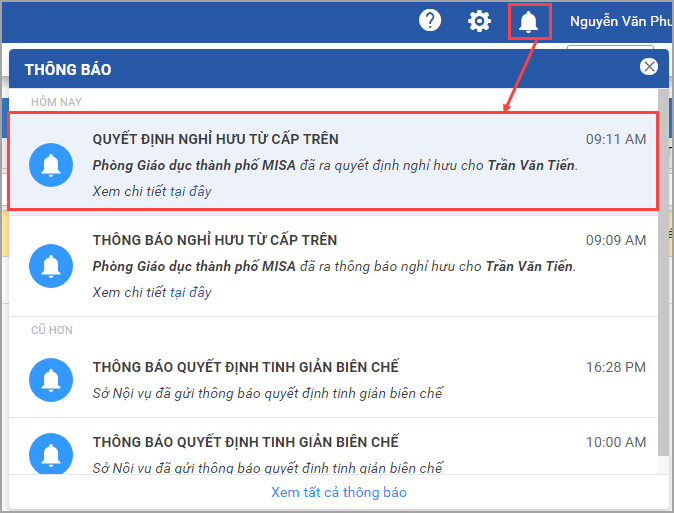Close the Thông báo panel

[x=649, y=67]
